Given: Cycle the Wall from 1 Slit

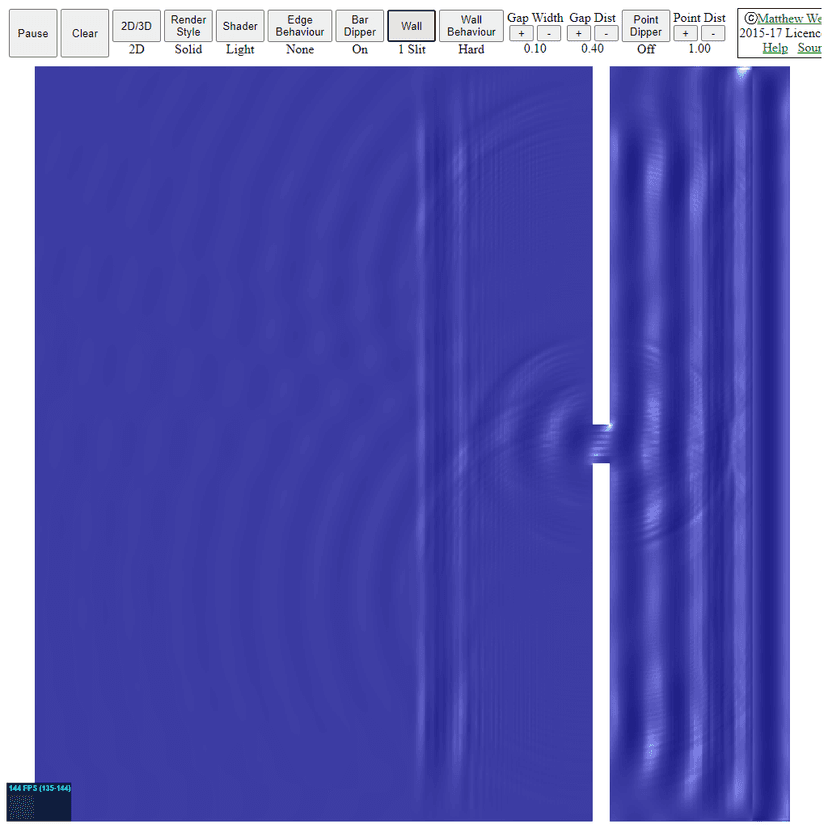Looking at the screenshot, I should tap(411, 26).
